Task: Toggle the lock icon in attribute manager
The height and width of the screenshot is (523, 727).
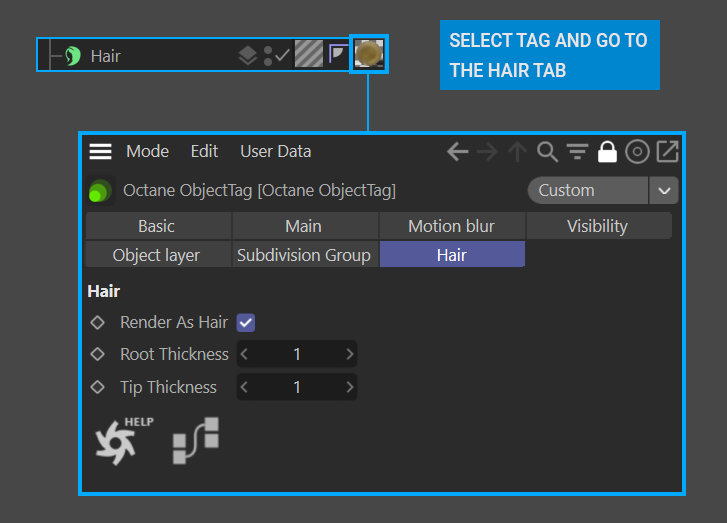Action: pyautogui.click(x=606, y=152)
